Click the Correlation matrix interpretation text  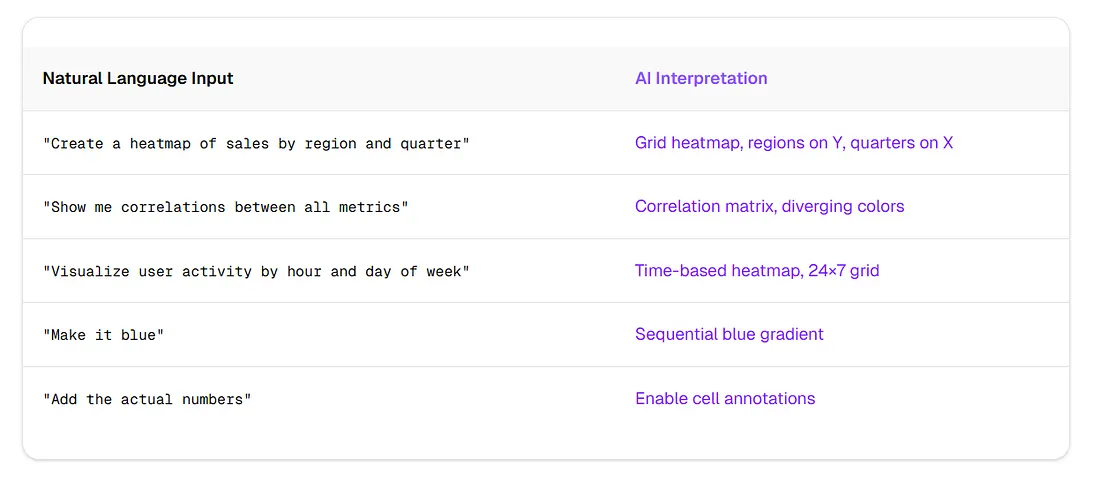pyautogui.click(x=770, y=207)
